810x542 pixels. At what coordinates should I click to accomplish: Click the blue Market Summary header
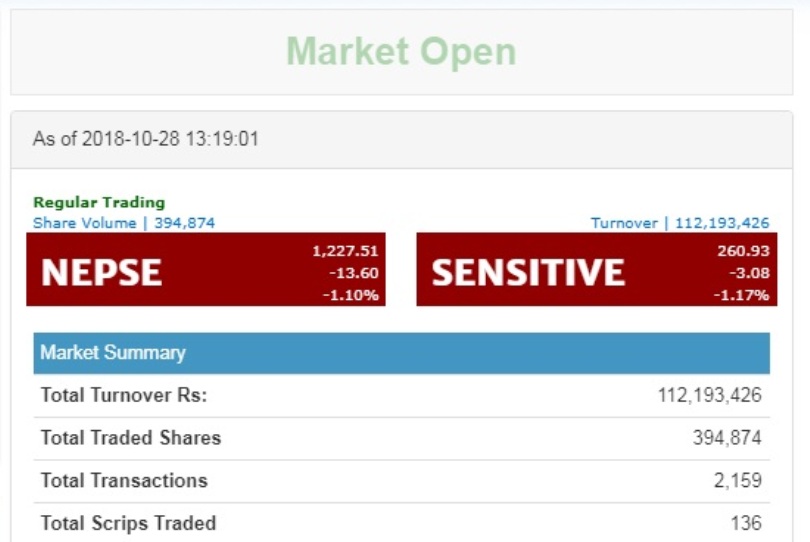point(113,353)
